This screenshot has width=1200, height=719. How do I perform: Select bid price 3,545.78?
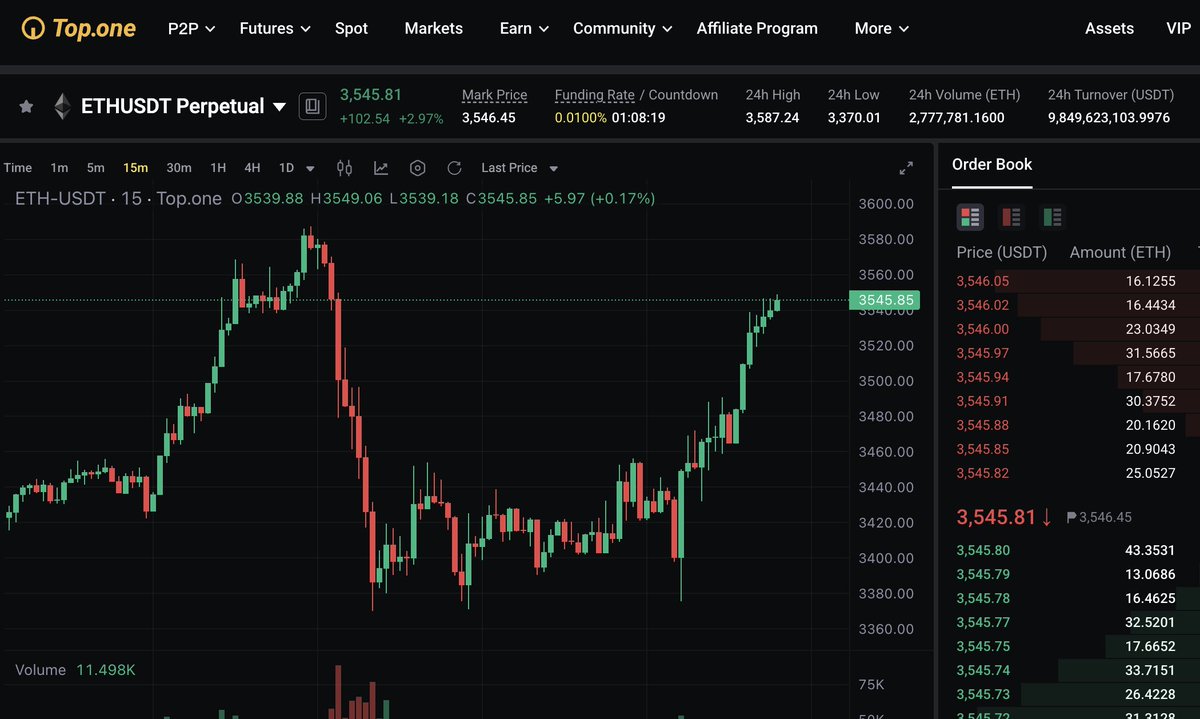click(x=983, y=598)
